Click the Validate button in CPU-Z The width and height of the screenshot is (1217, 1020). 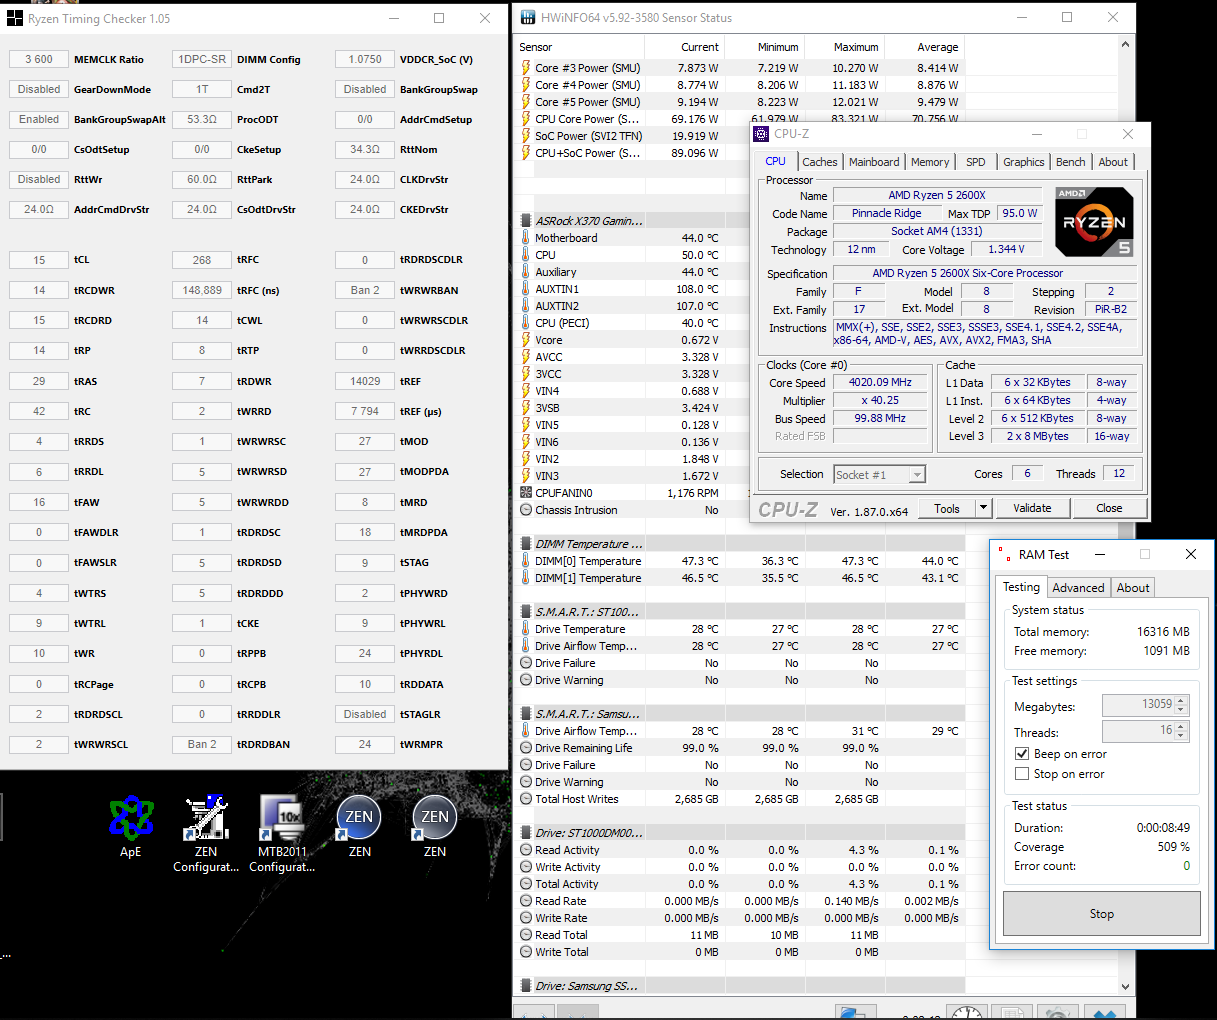[x=1032, y=508]
